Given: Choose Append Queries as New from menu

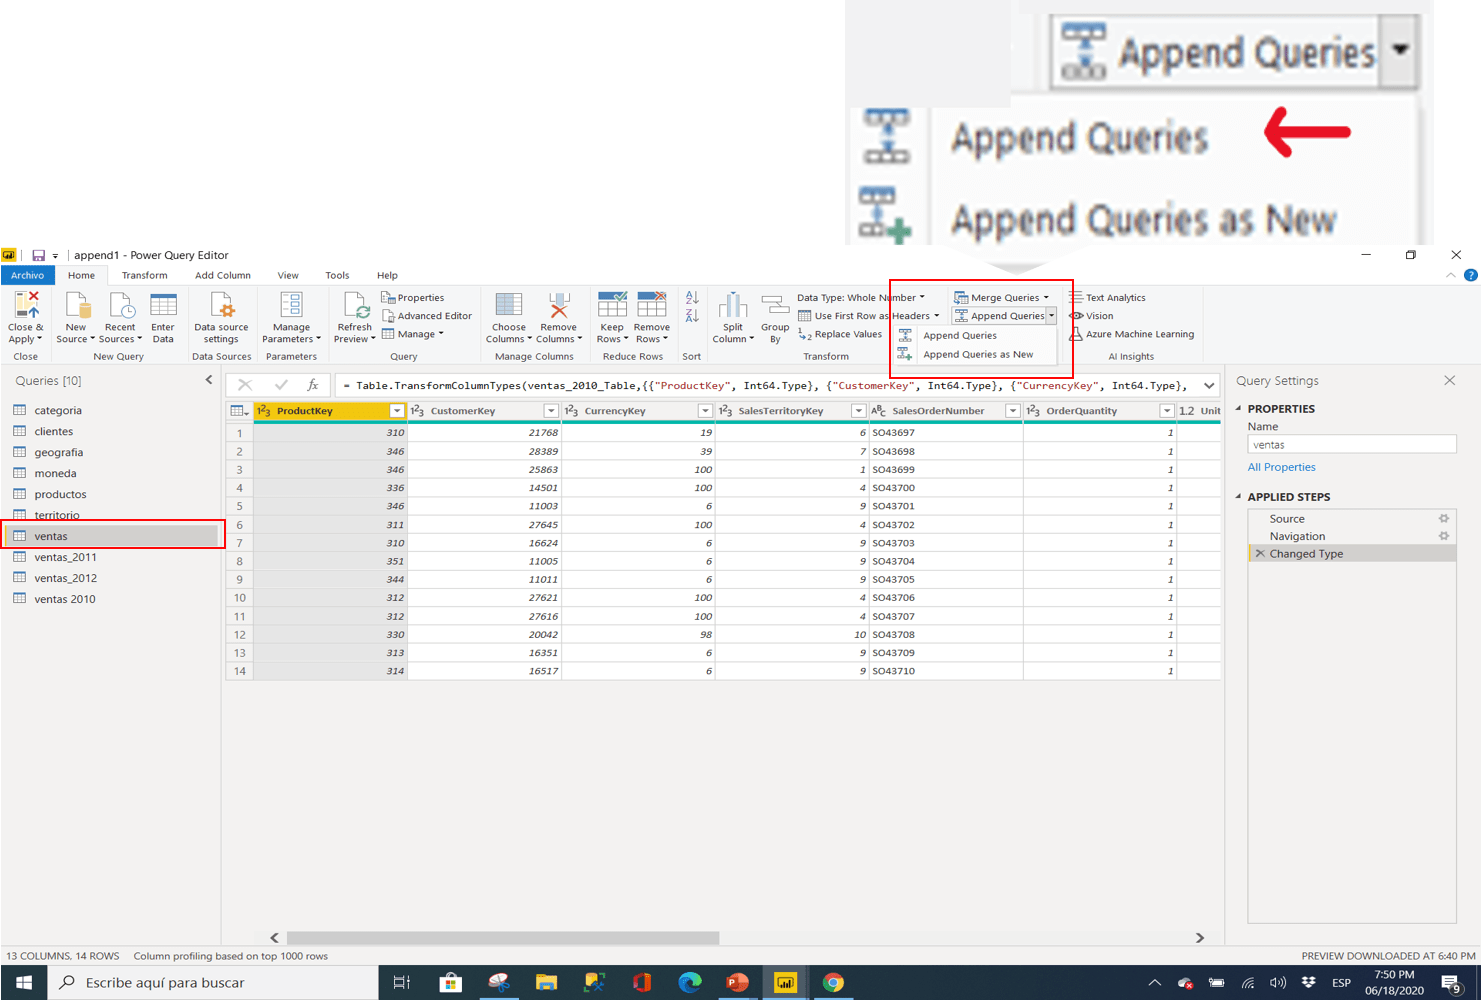Looking at the screenshot, I should coord(981,354).
